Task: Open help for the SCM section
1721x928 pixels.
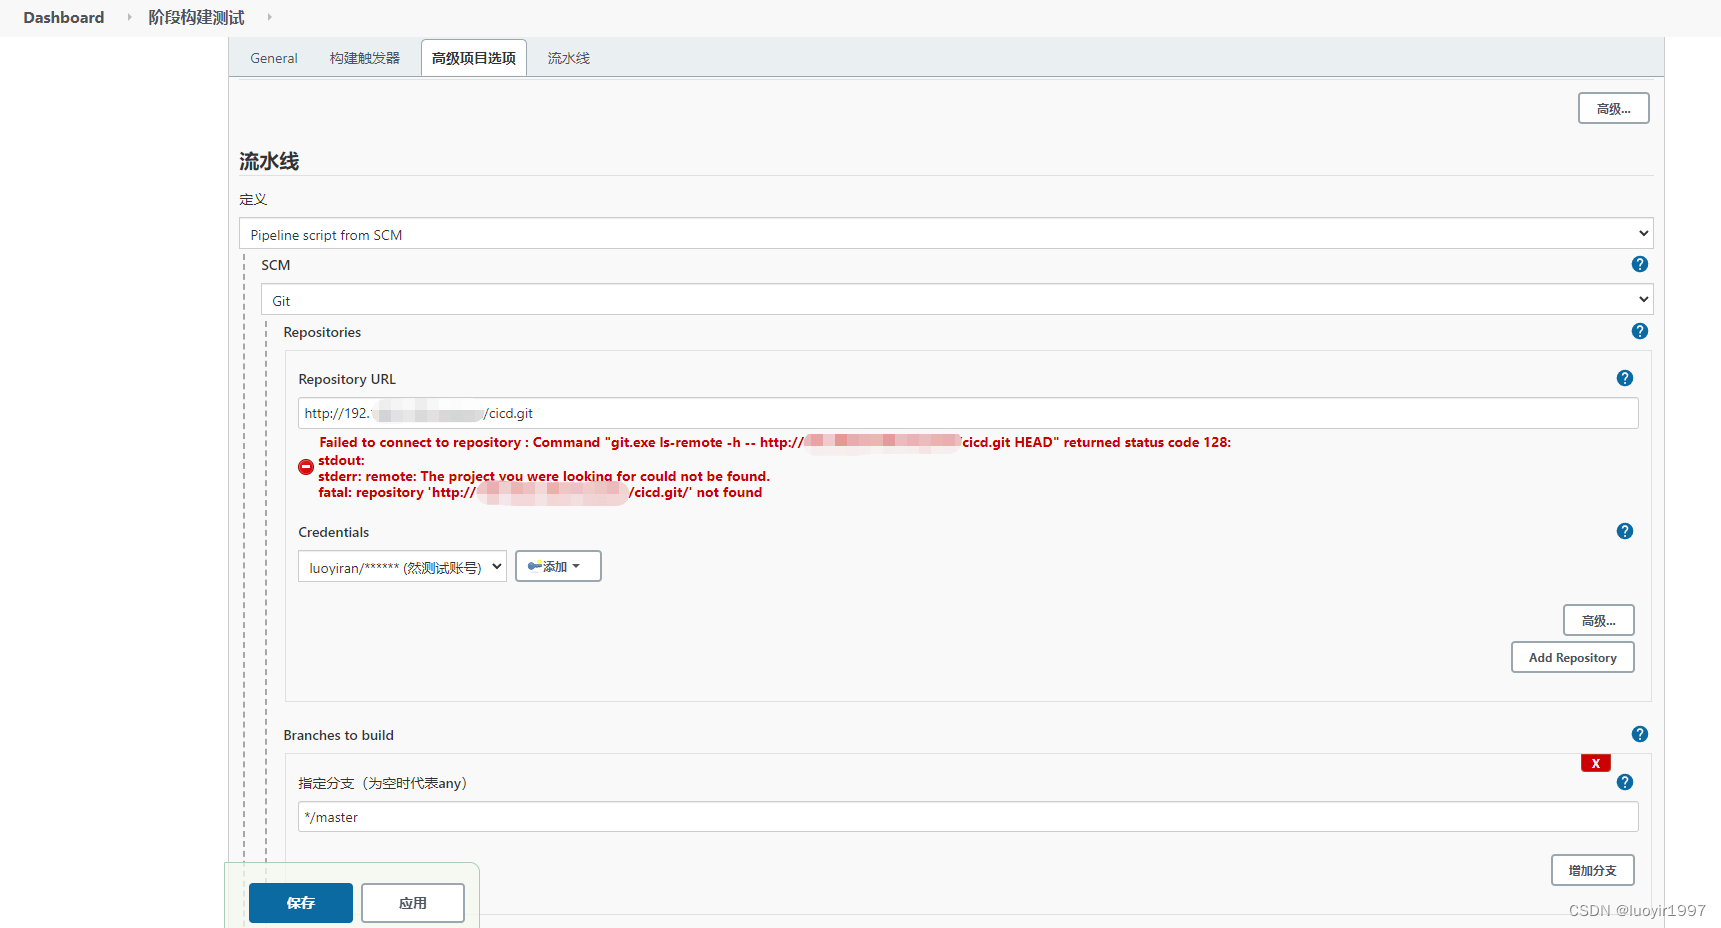Action: (1640, 264)
